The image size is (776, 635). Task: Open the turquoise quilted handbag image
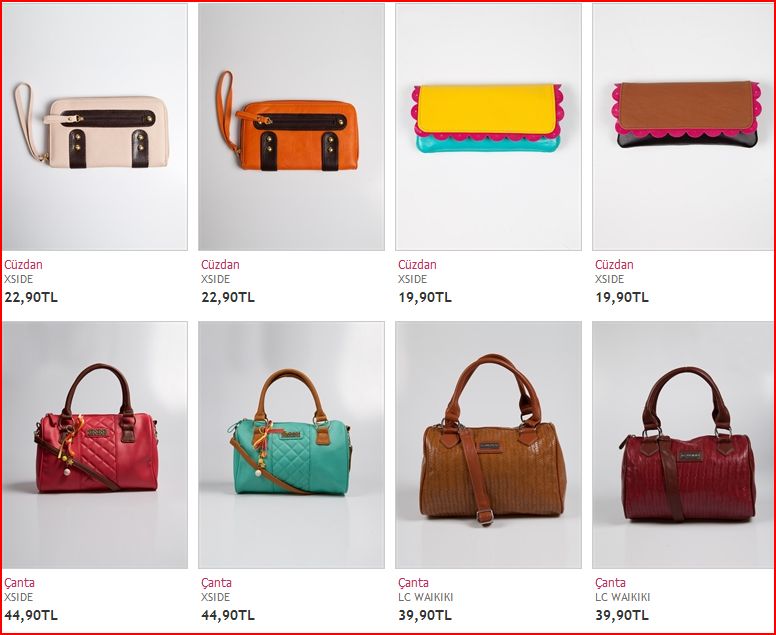291,445
